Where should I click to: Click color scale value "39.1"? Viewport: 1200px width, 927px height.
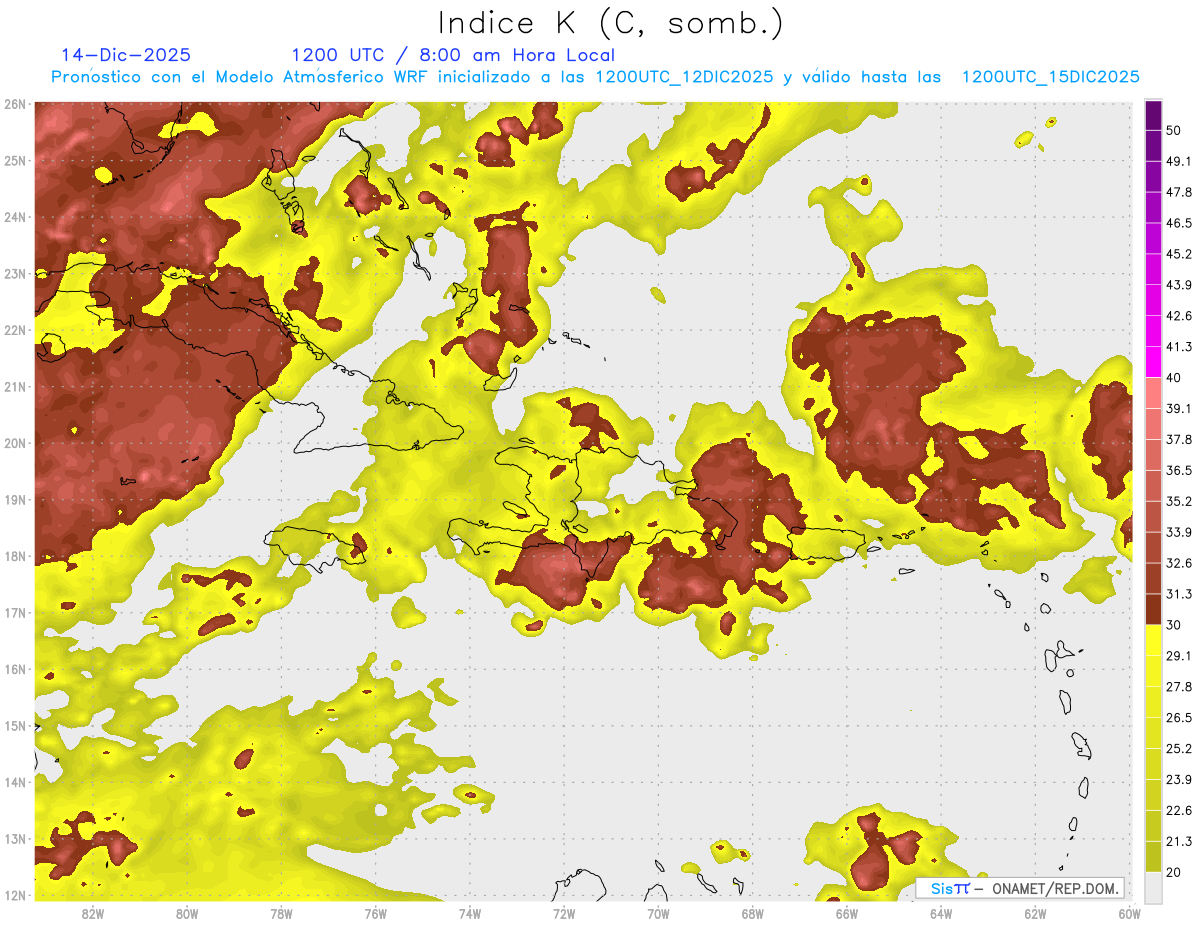click(1178, 408)
